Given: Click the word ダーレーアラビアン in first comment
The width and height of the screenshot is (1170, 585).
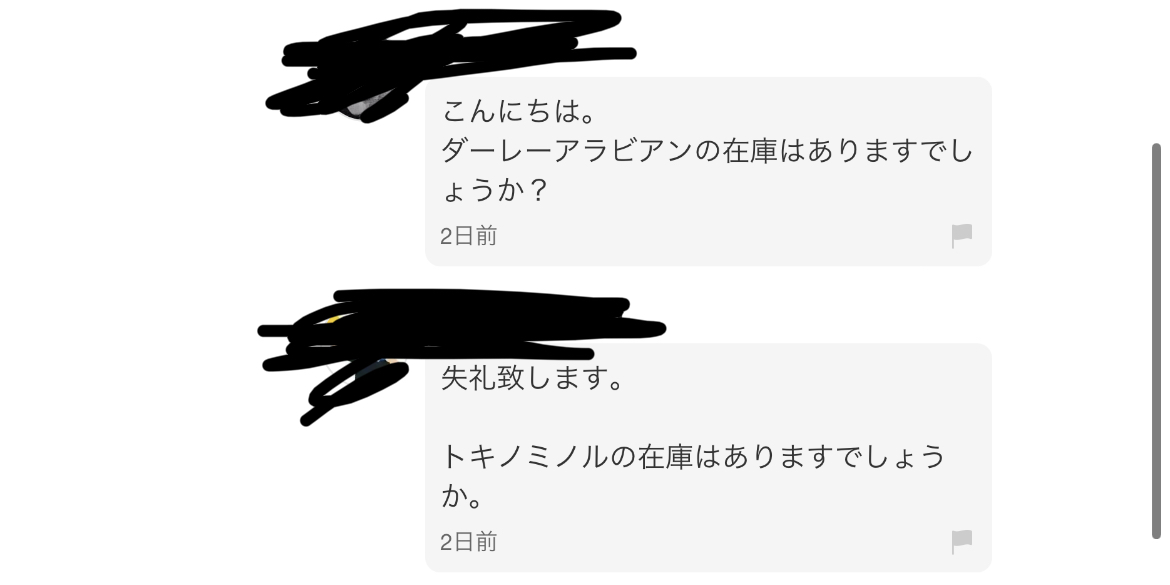Looking at the screenshot, I should 567,151.
